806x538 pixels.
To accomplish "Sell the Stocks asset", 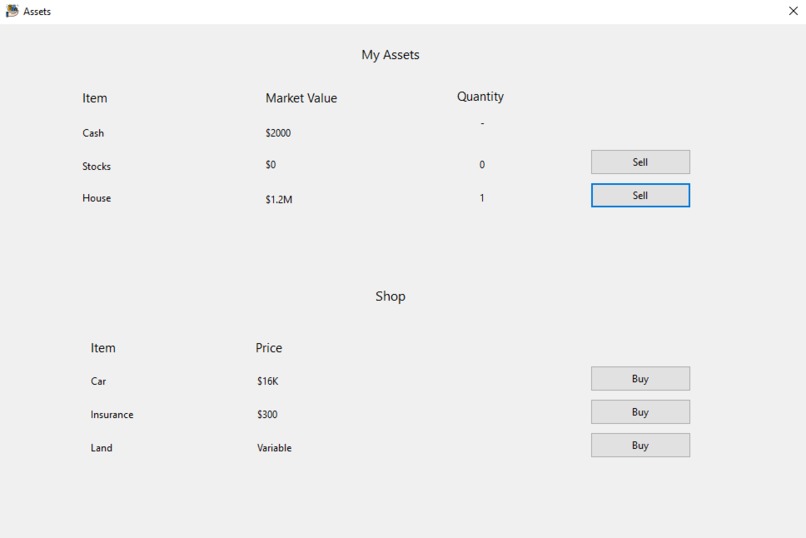I will tap(640, 162).
